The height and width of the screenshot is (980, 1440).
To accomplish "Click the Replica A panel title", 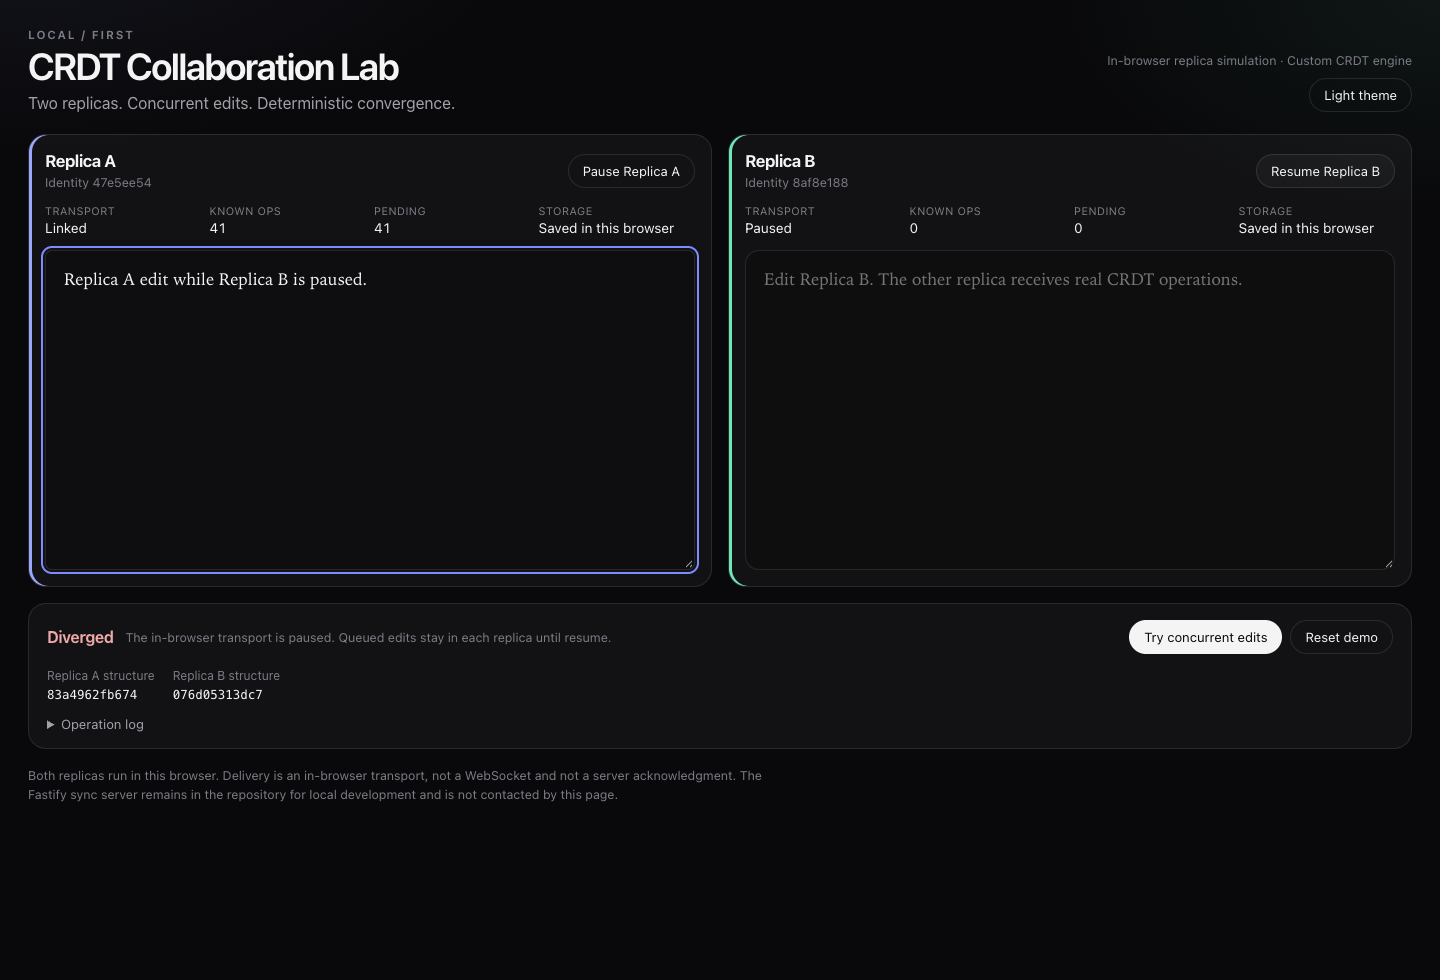I will tap(80, 161).
